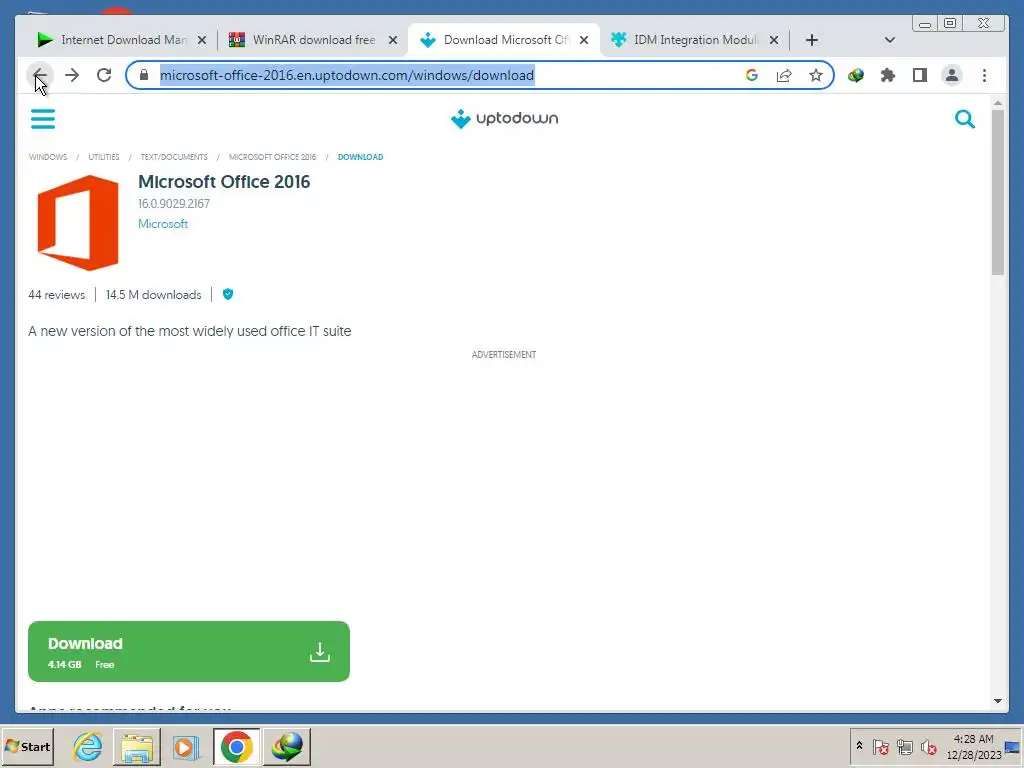Open Internet Explorer from the taskbar
Screen dimensions: 1024x768
87,747
